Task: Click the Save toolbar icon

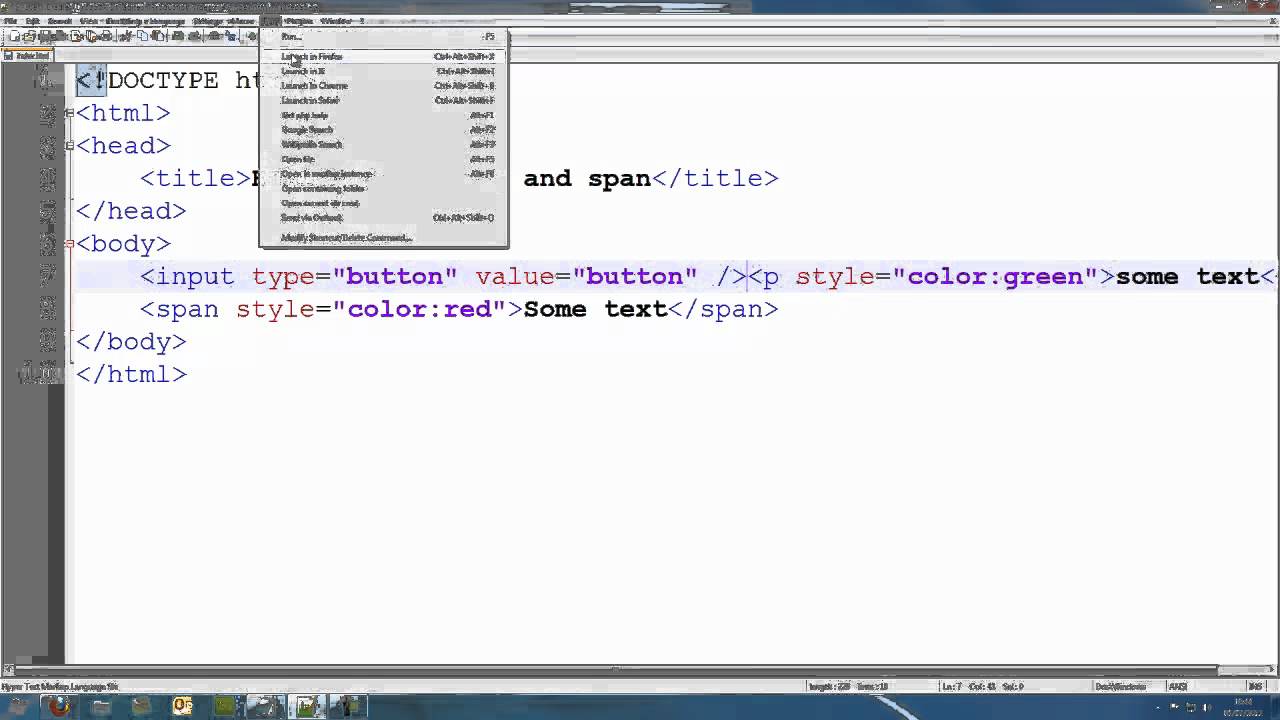Action: [x=45, y=37]
